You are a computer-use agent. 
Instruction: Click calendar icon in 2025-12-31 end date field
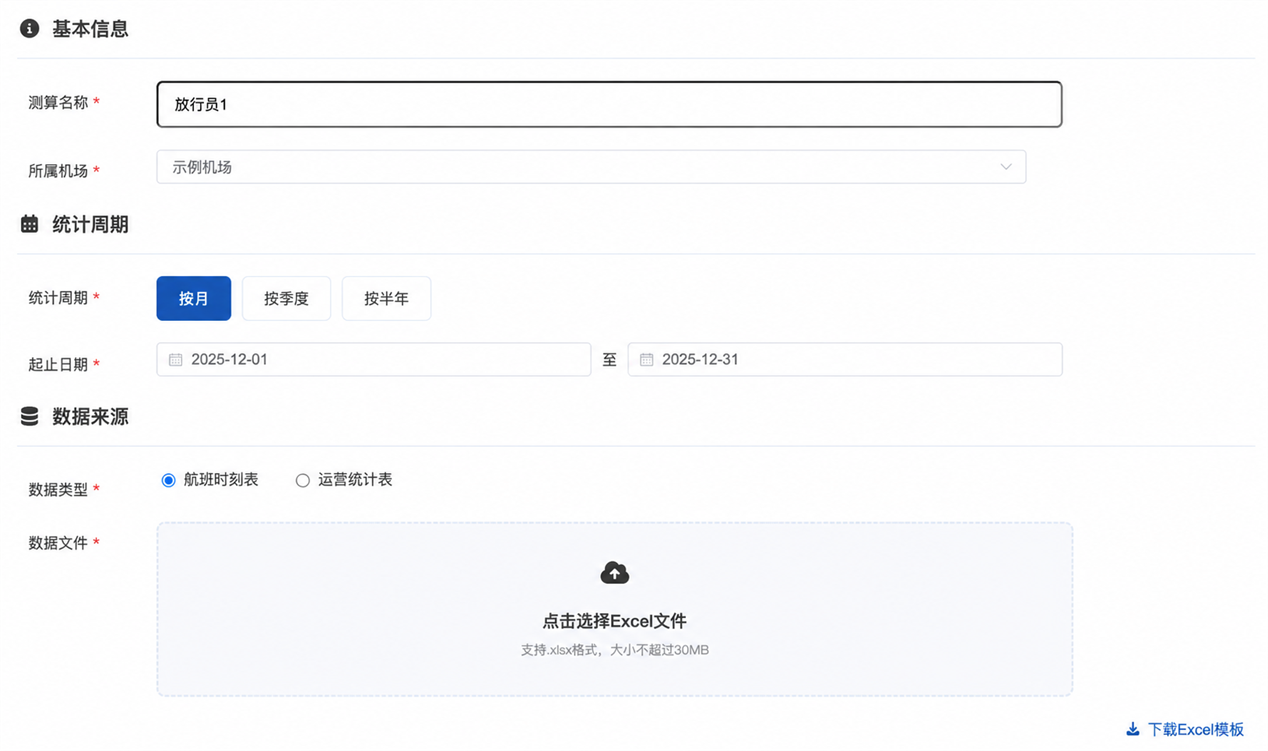click(x=646, y=360)
